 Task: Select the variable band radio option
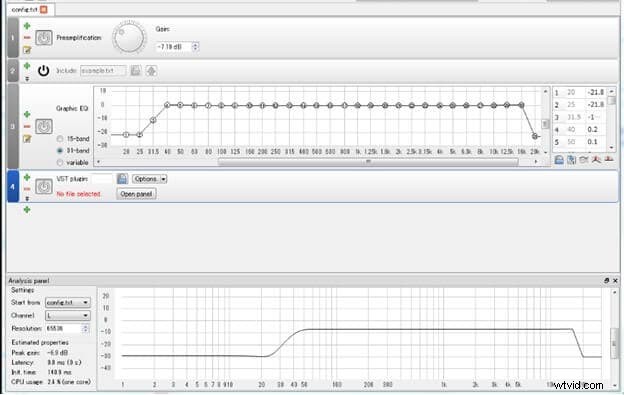point(60,162)
